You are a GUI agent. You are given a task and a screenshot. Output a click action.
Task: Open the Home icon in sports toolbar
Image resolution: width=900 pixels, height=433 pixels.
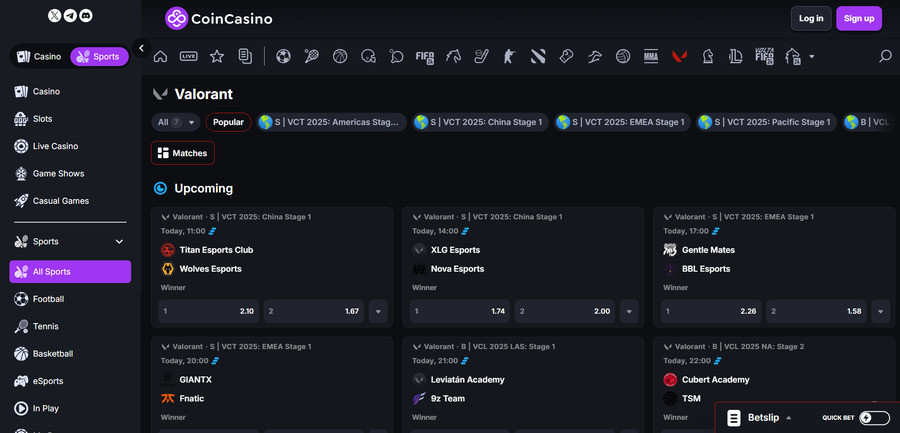pyautogui.click(x=160, y=56)
